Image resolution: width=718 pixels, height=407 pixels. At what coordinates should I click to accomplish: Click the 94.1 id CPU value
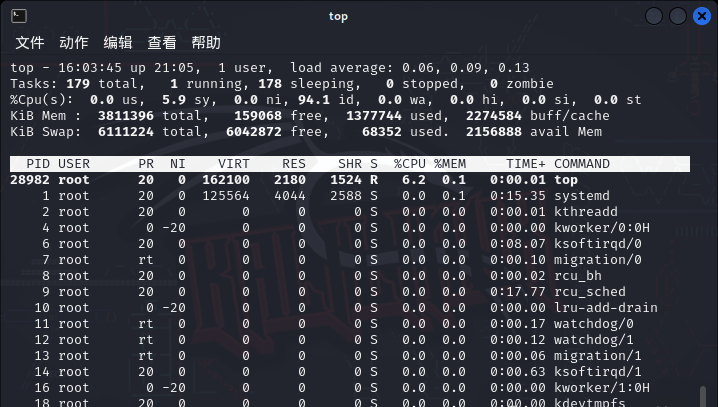click(314, 100)
